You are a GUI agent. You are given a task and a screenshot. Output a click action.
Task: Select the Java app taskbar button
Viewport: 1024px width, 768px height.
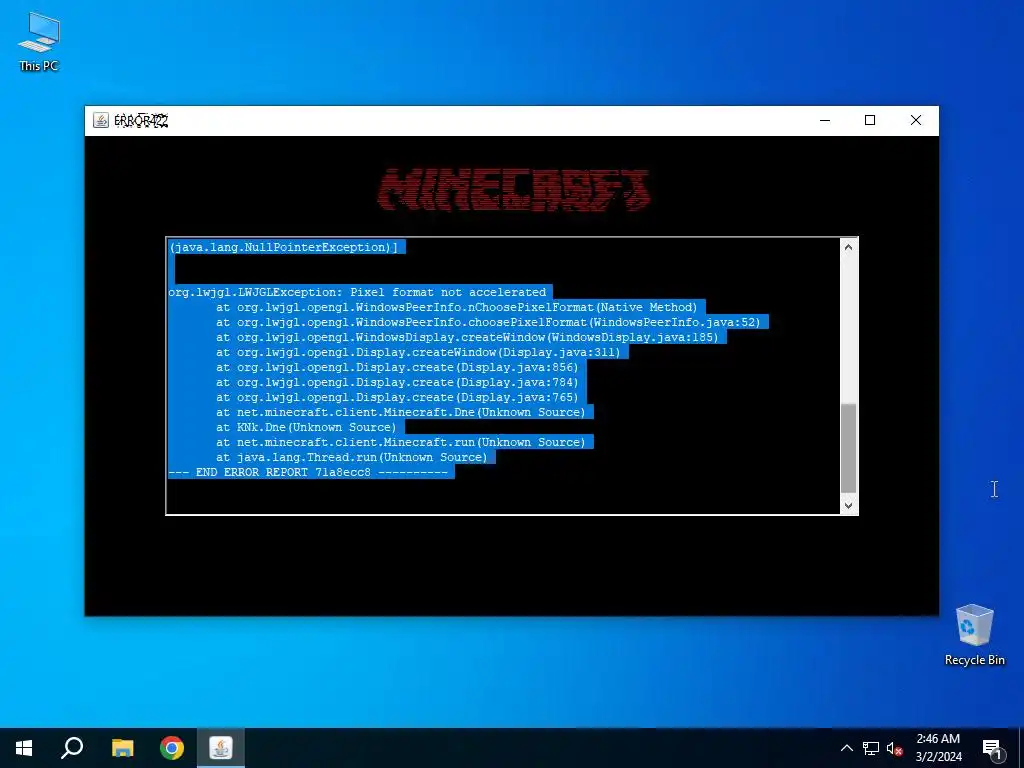coord(221,748)
